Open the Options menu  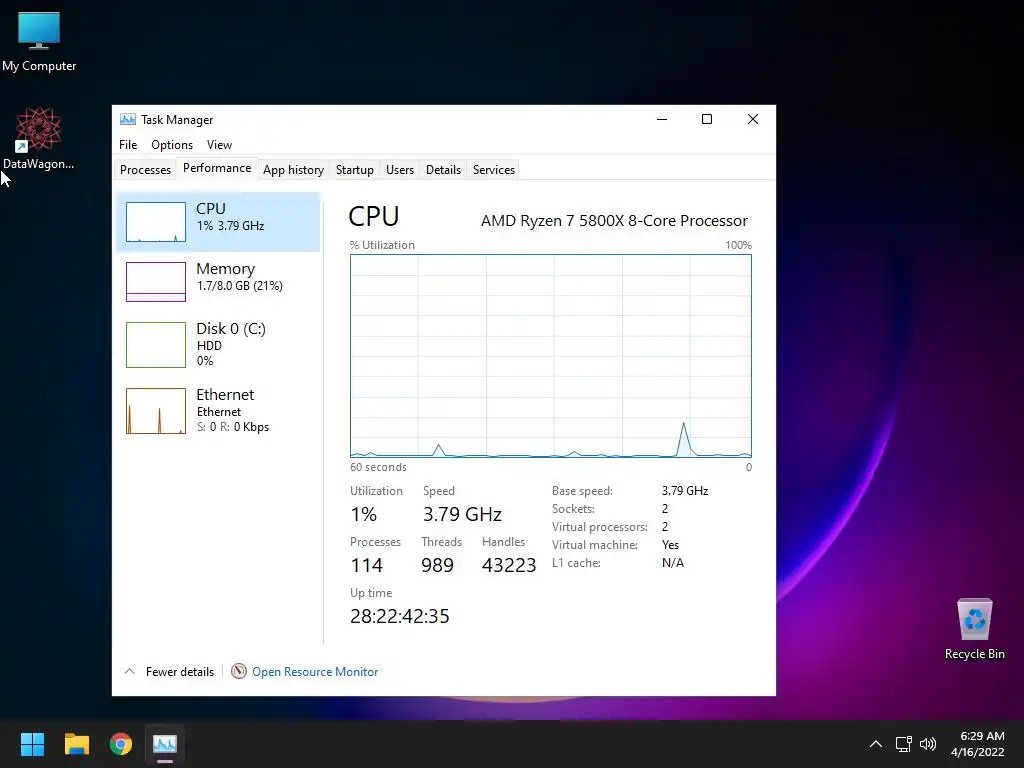[x=172, y=145]
